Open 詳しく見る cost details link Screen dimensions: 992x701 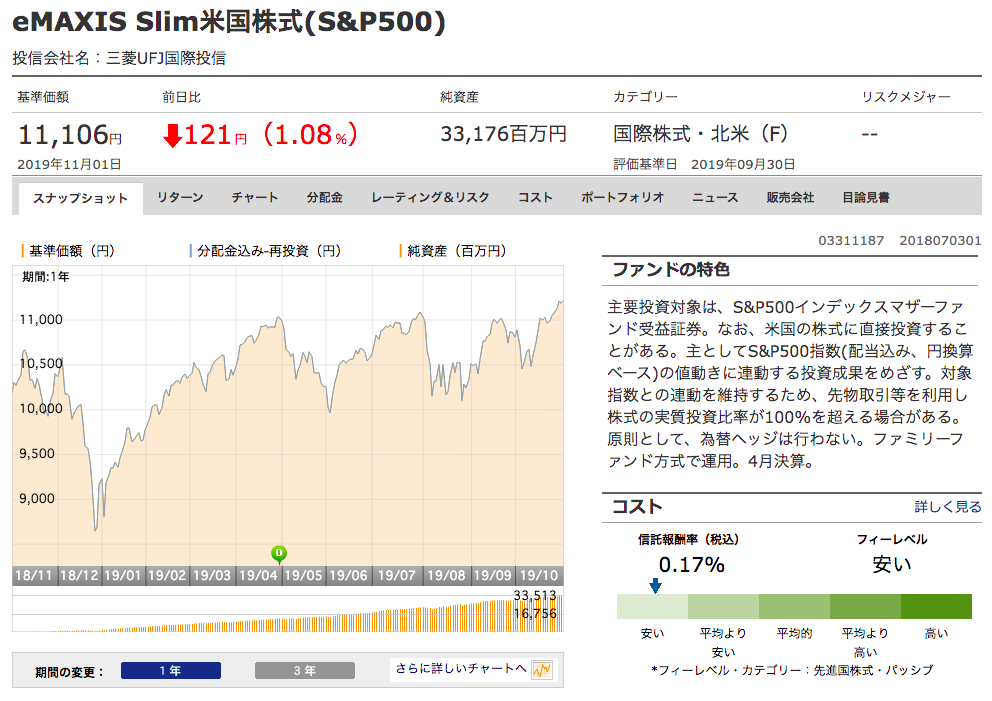(x=948, y=507)
